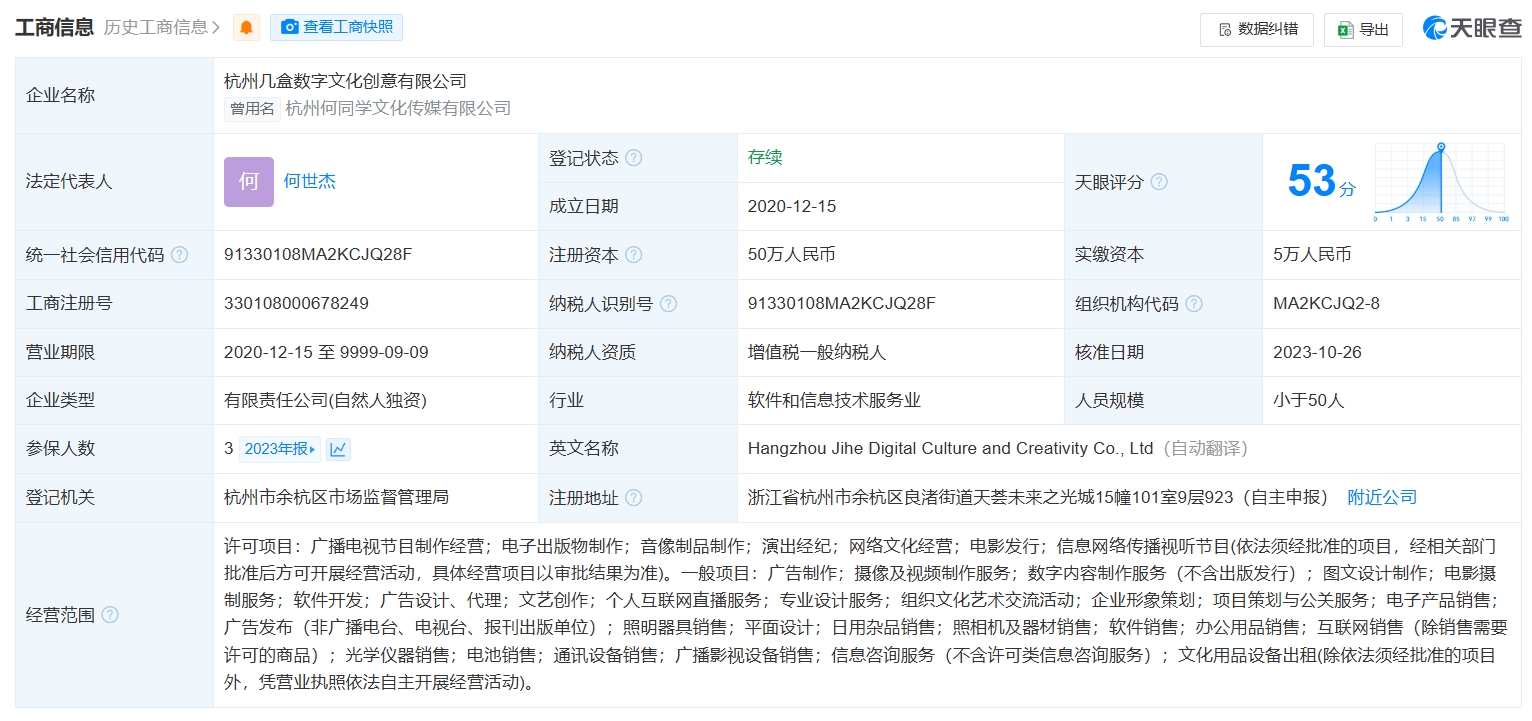Image resolution: width=1532 pixels, height=721 pixels.
Task: Click help icon next to 组织机构代码
Action: click(1194, 304)
